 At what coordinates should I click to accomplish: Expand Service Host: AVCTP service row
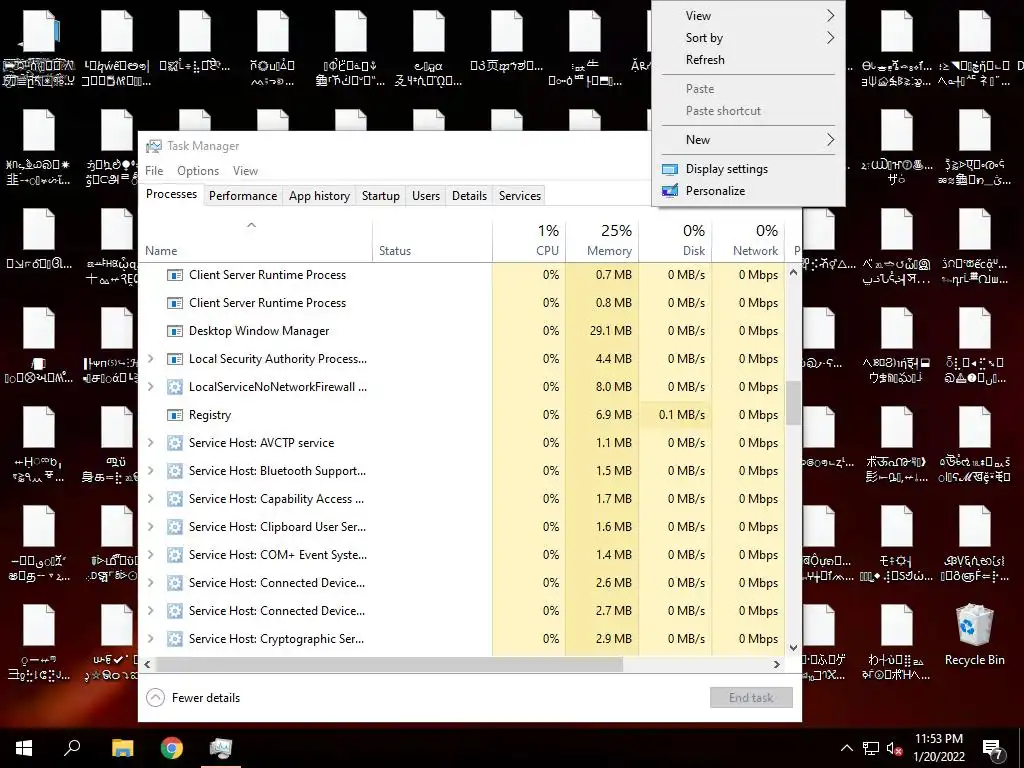click(x=151, y=443)
